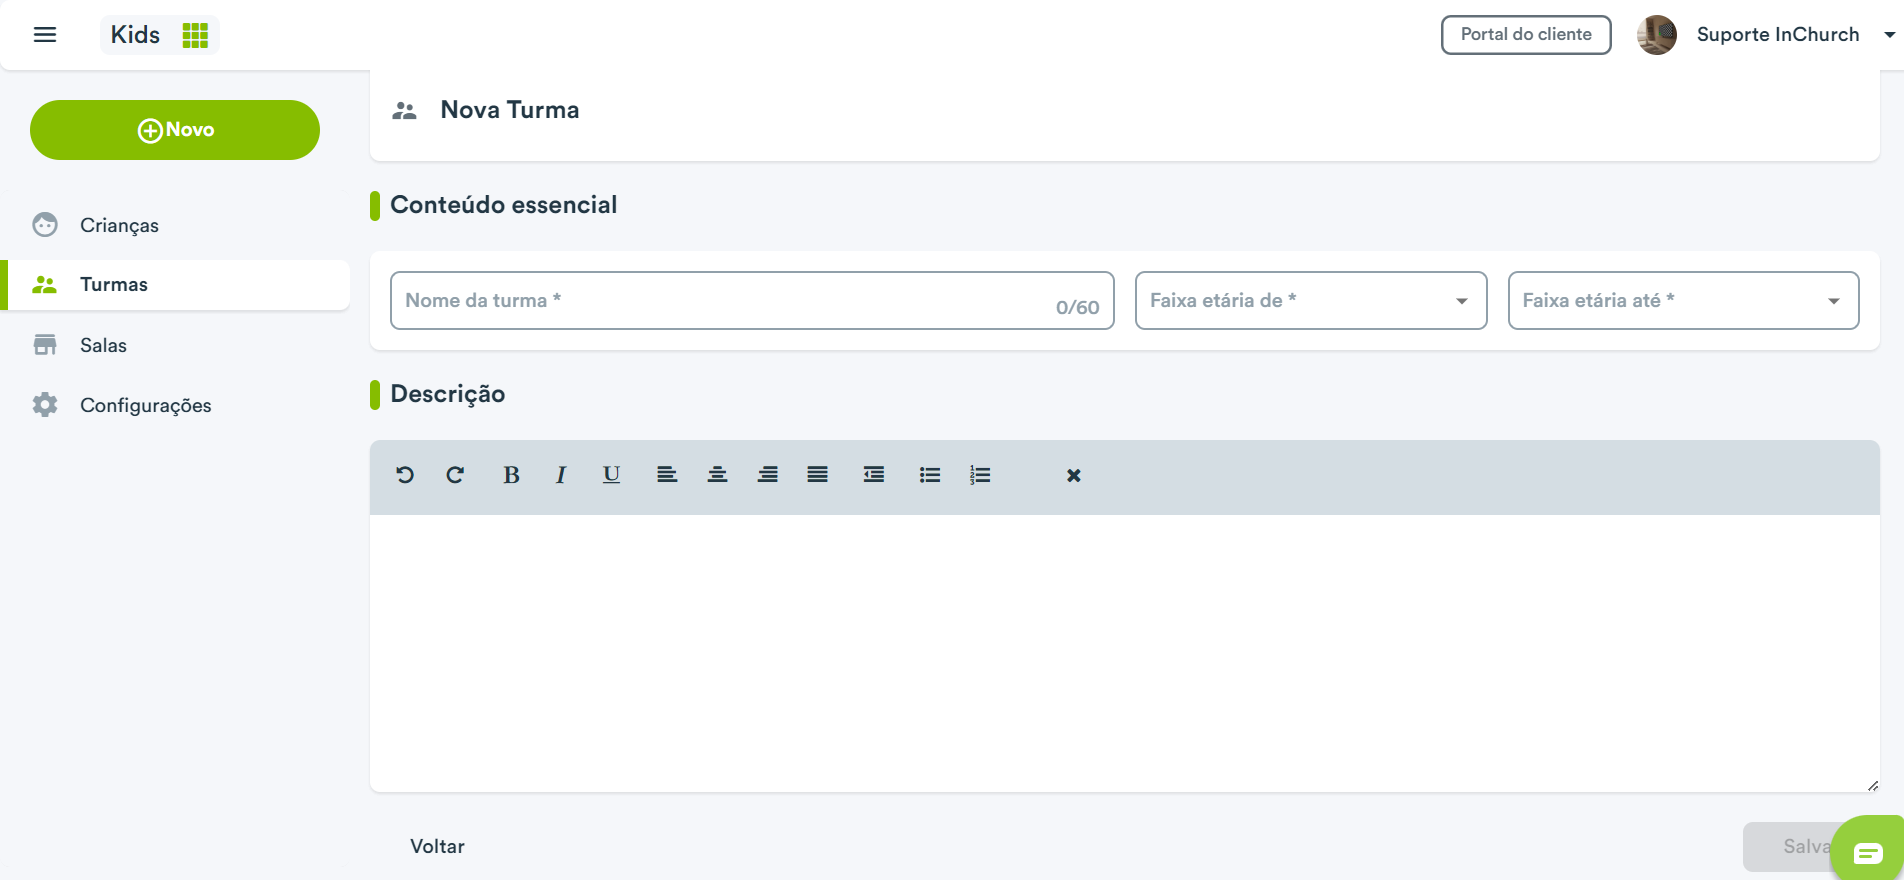Toggle underline formatting in description editor
The height and width of the screenshot is (880, 1904).
coord(611,475)
